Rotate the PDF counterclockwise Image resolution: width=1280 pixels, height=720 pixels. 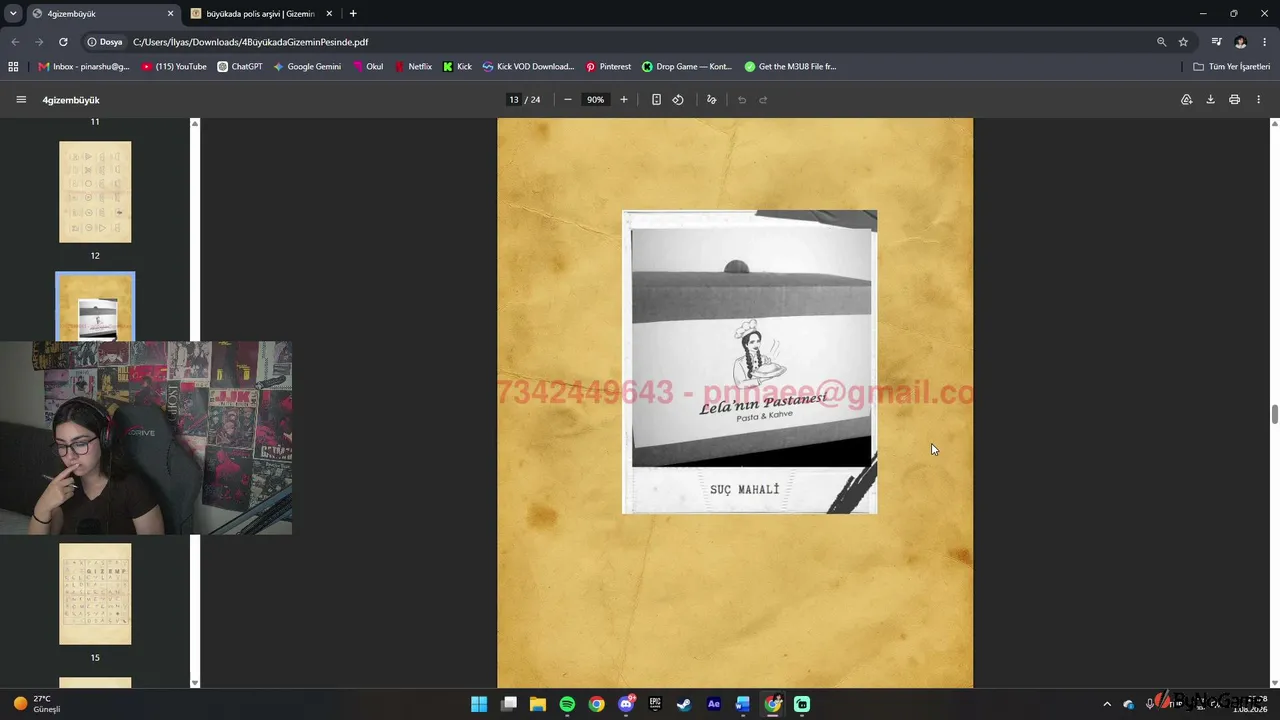pos(678,100)
